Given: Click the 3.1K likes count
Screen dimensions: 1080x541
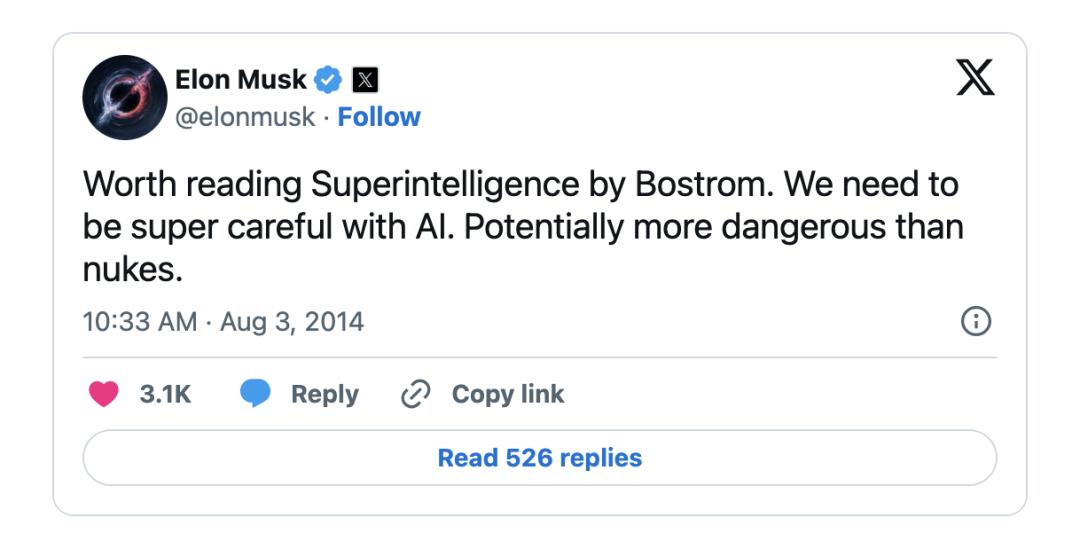Looking at the screenshot, I should click(x=165, y=394).
